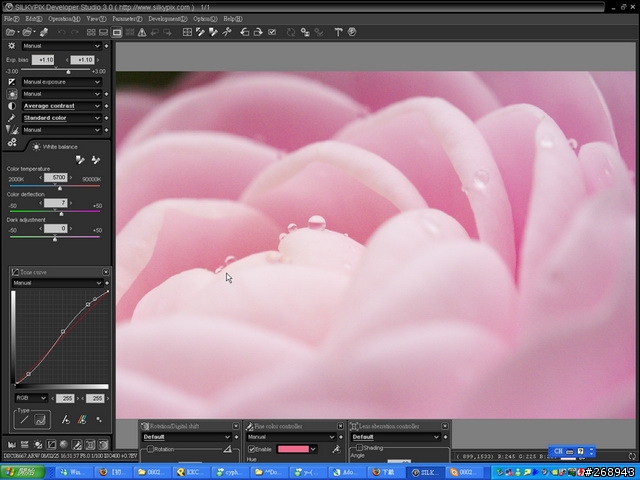This screenshot has height=480, width=640.
Task: Click the white balance skin picker icon
Action: (96, 160)
